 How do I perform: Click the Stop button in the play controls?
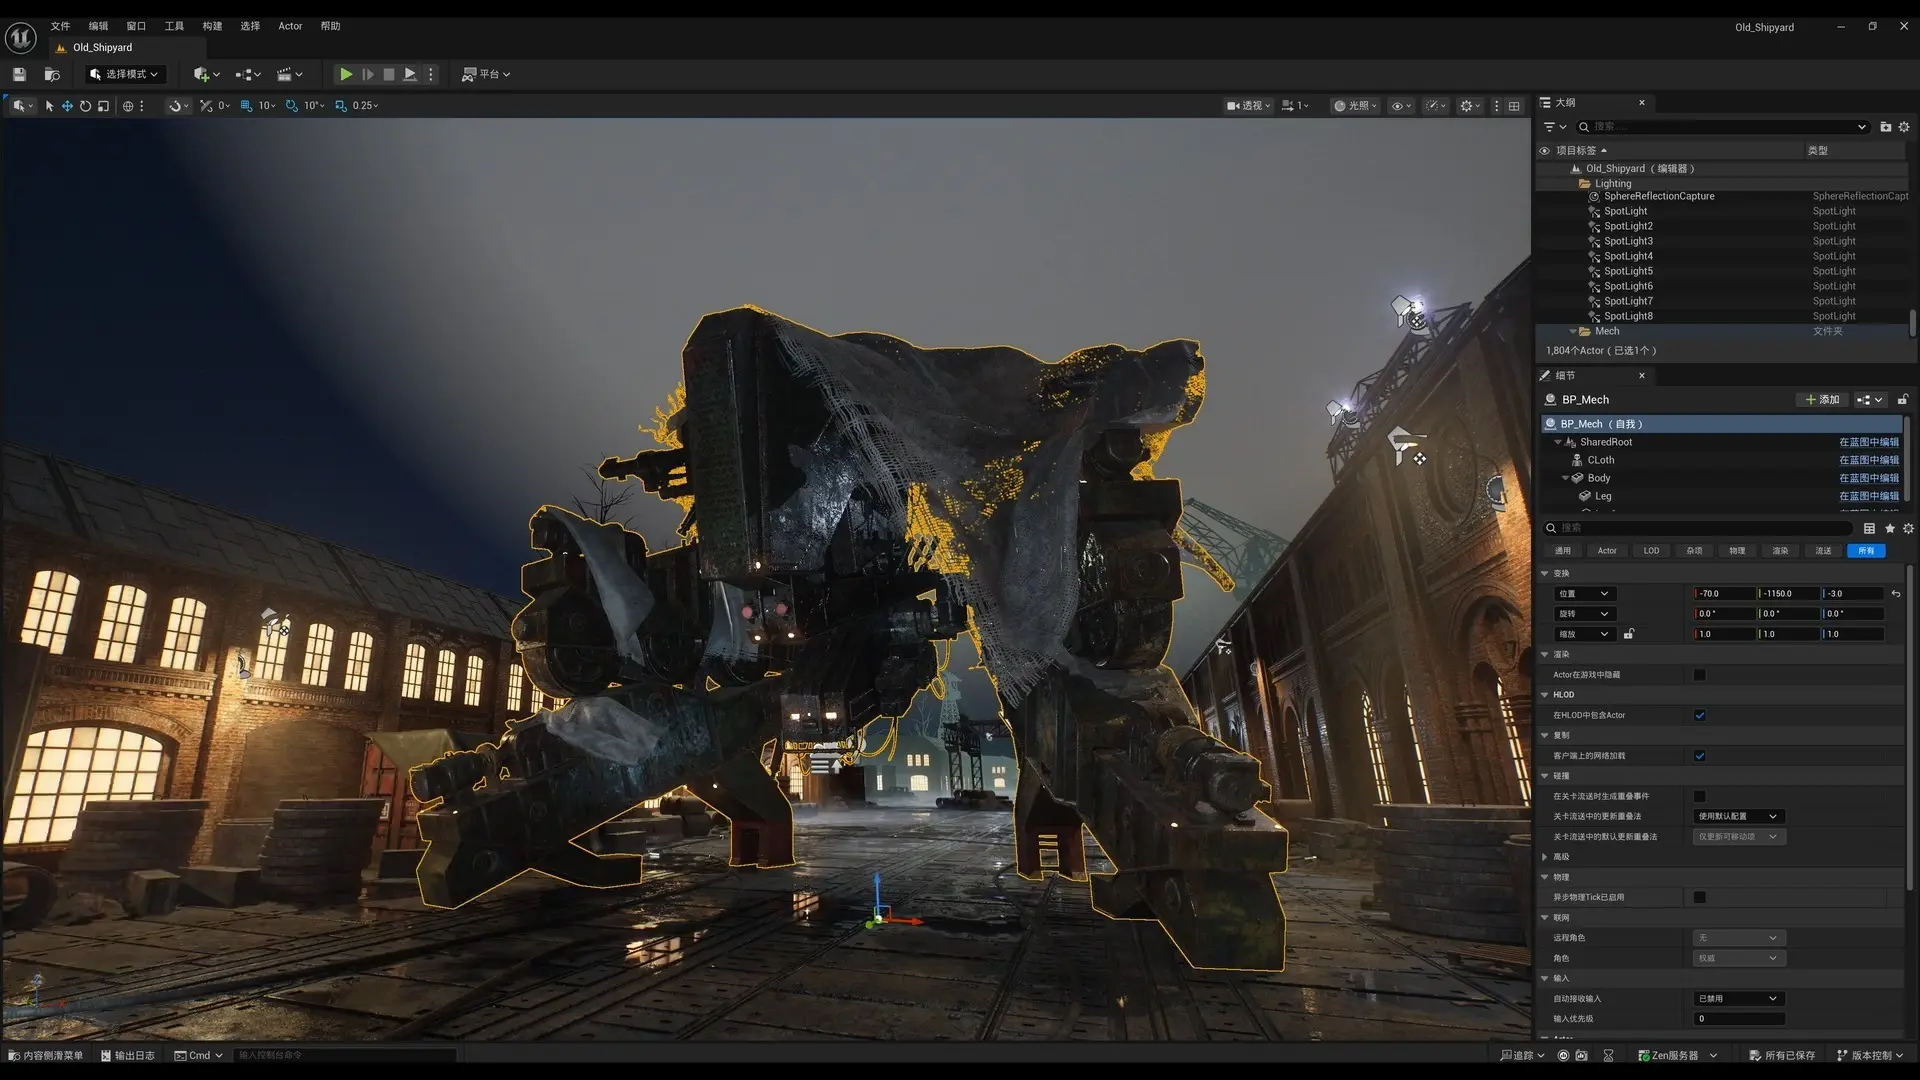tap(389, 74)
